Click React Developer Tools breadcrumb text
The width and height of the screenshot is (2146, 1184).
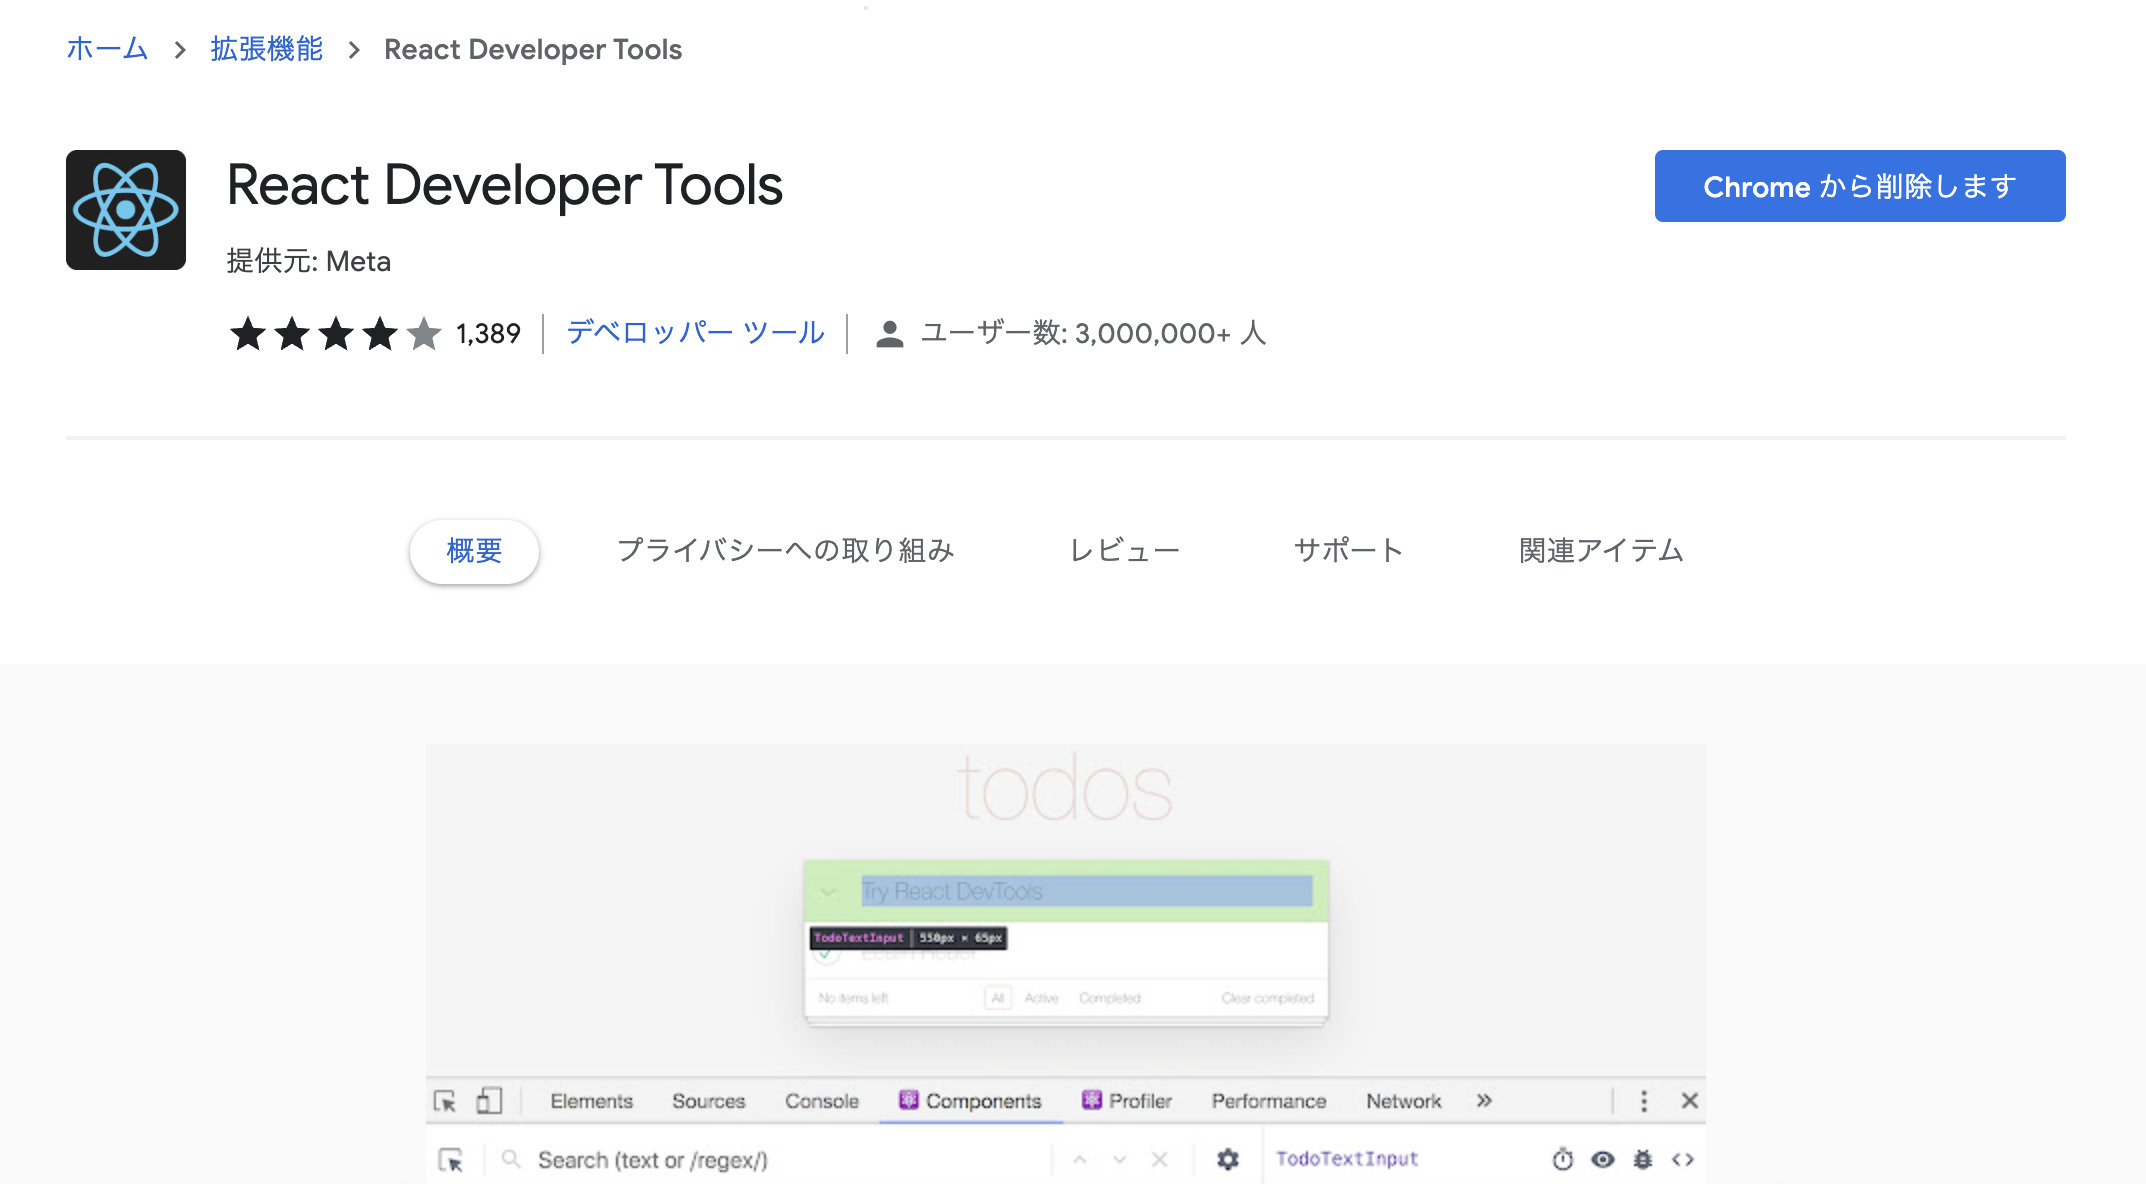click(533, 49)
